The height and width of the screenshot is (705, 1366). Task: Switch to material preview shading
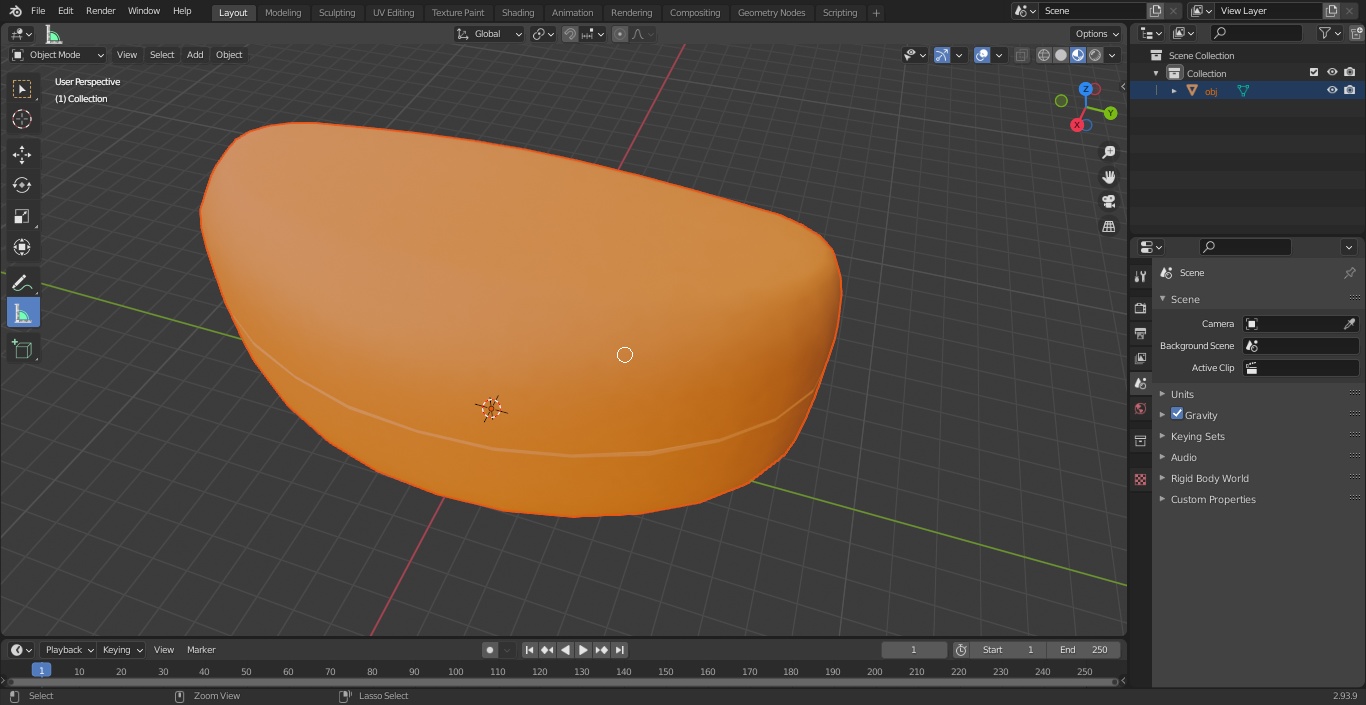click(x=1078, y=55)
